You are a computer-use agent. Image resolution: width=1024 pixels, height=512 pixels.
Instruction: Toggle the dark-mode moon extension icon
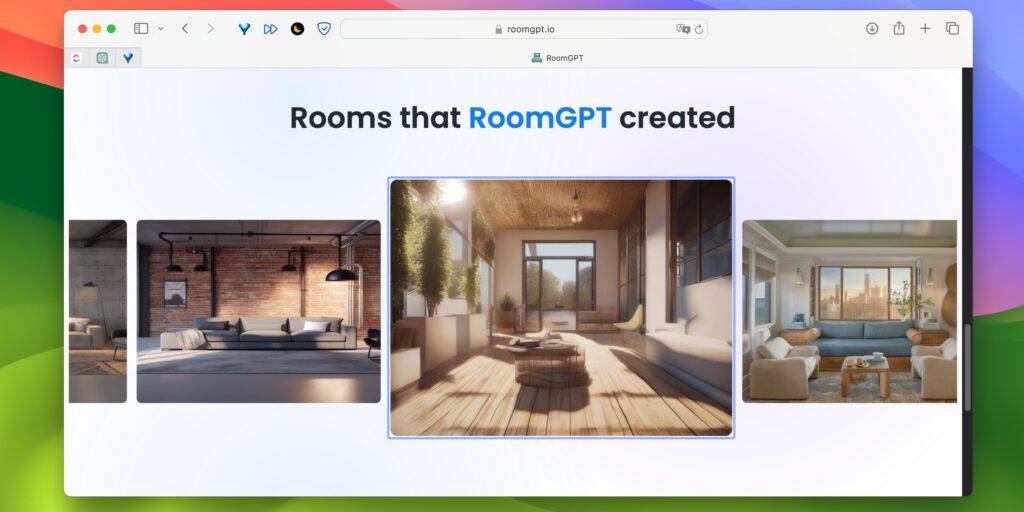pos(297,29)
